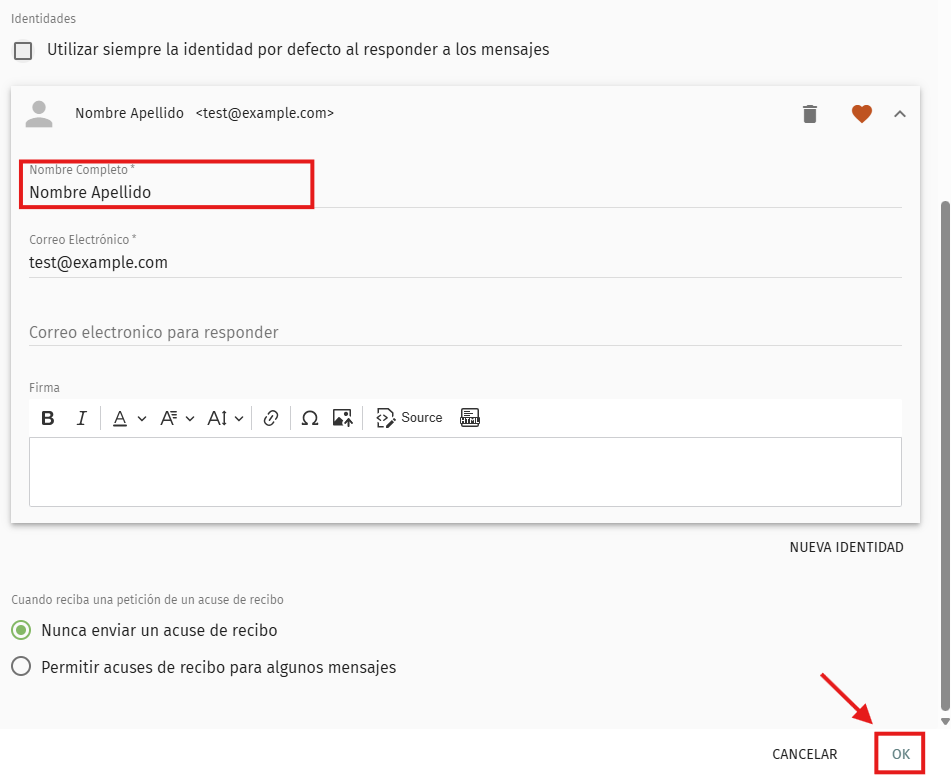
Task: Open the special characters (omega) picker
Action: (x=310, y=418)
